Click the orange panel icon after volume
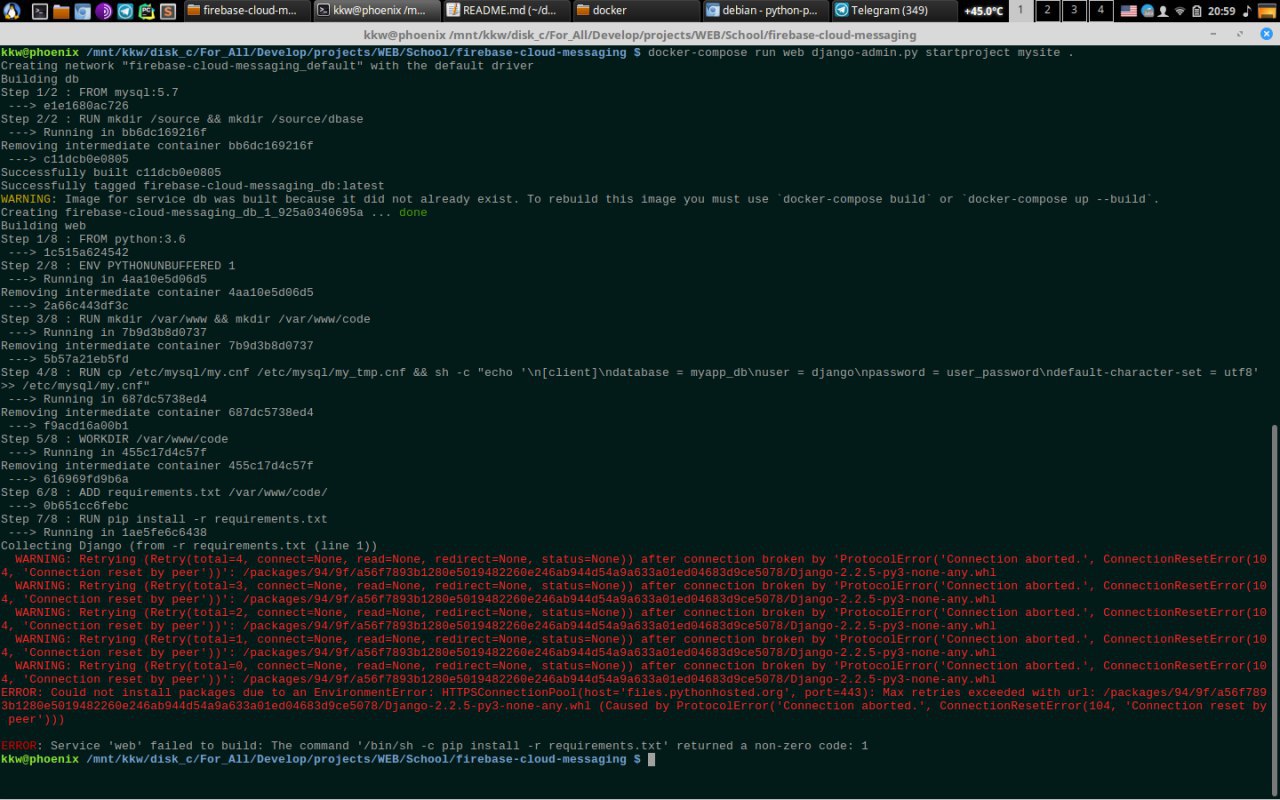 pyautogui.click(x=1267, y=11)
